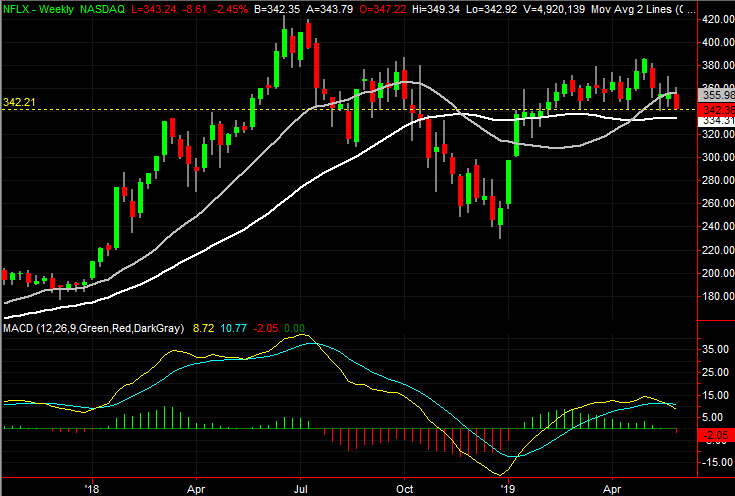Click the 25.00 MACD axis label
The width and height of the screenshot is (735, 496).
tap(716, 372)
